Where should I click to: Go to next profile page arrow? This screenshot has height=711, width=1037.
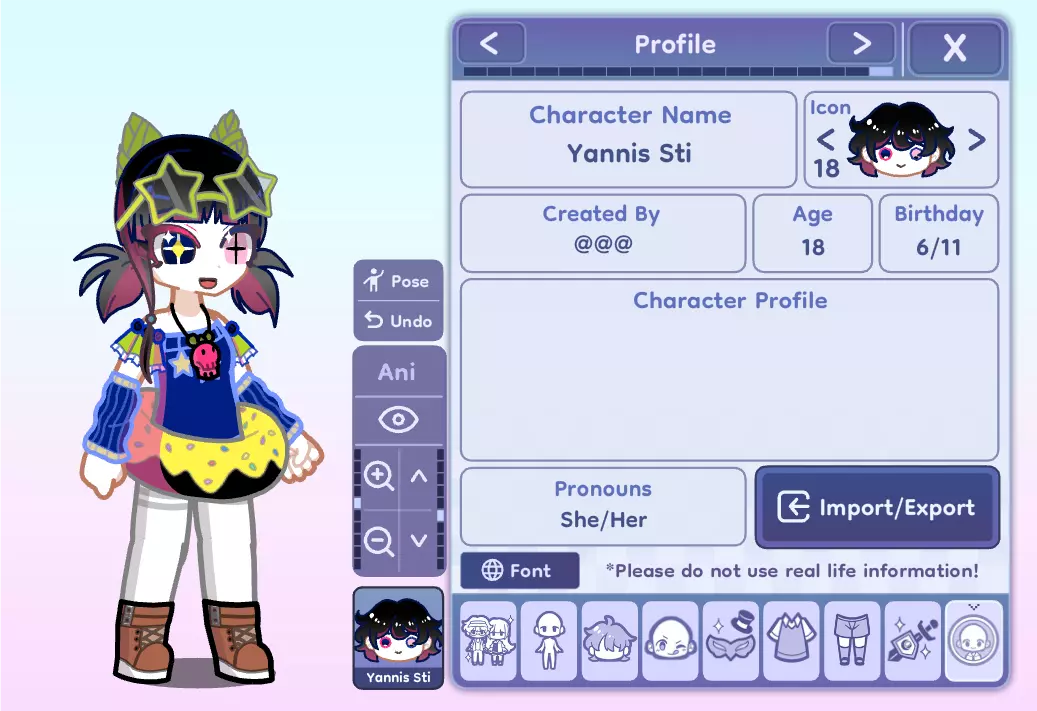(861, 44)
